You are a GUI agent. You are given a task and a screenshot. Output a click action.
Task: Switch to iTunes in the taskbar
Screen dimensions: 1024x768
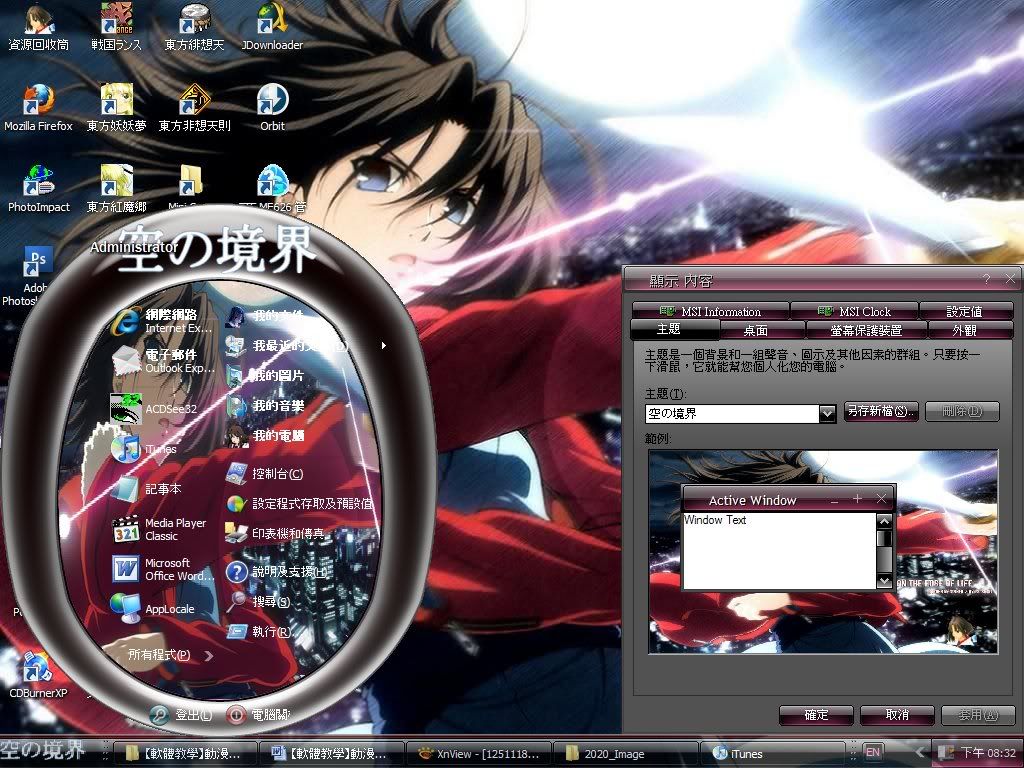(x=772, y=754)
